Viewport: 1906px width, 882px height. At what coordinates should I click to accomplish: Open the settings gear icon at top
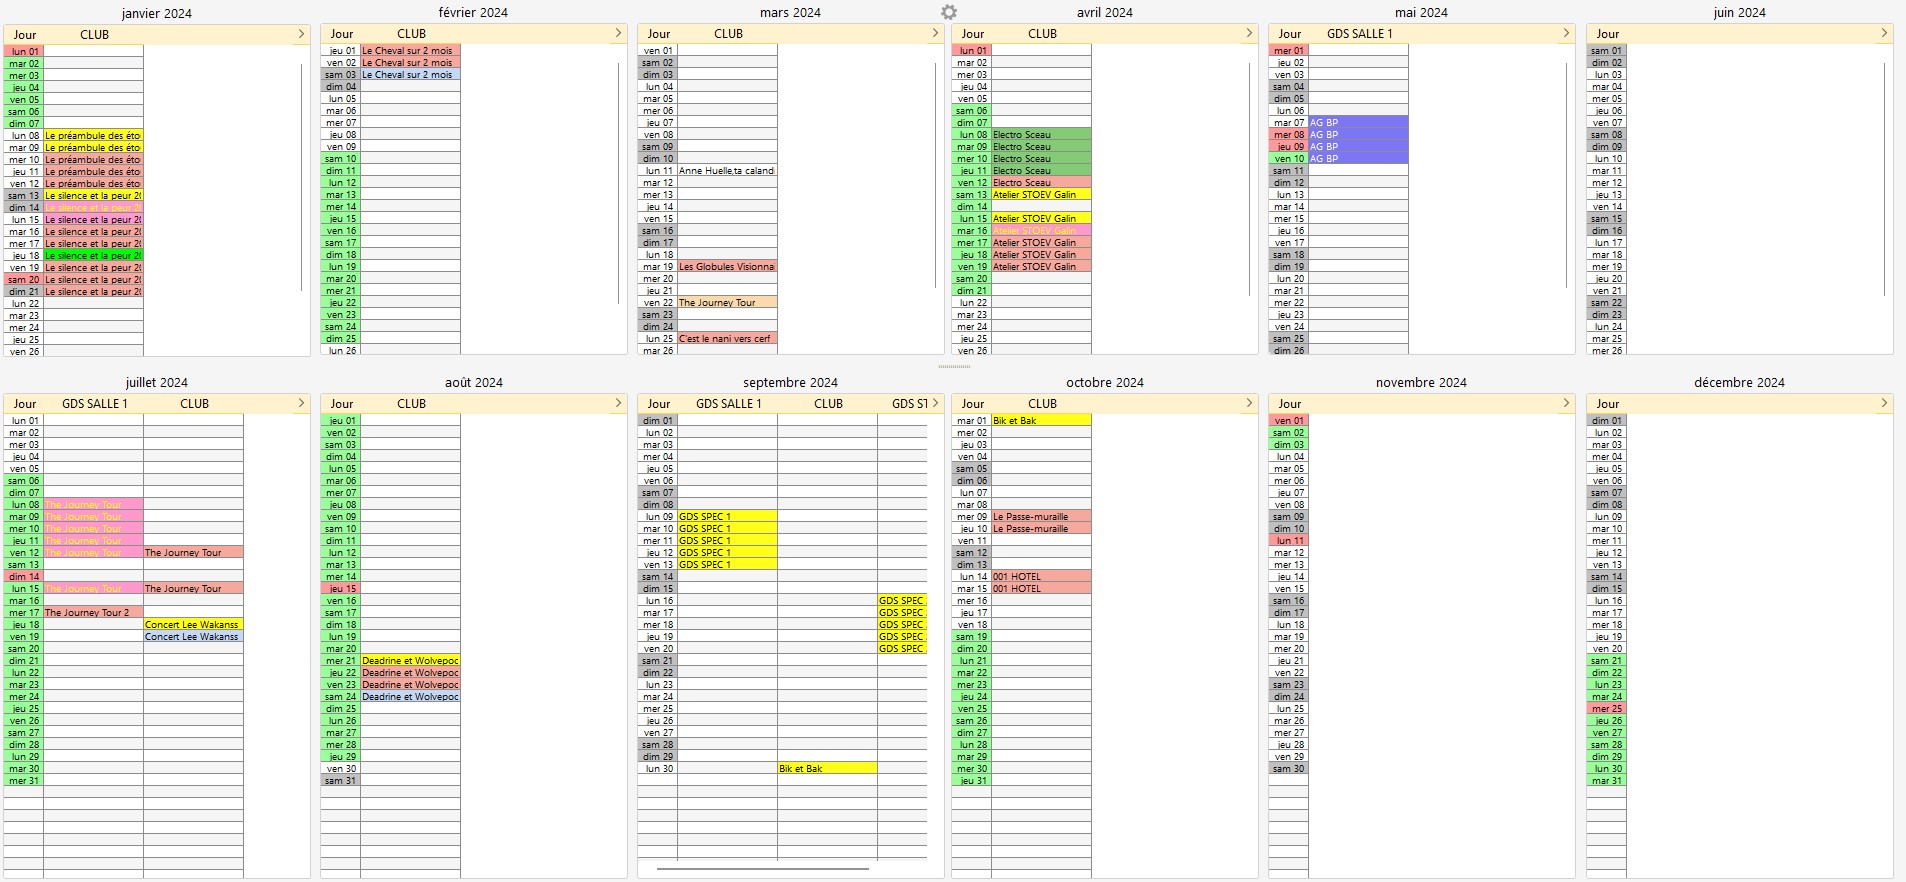(949, 12)
